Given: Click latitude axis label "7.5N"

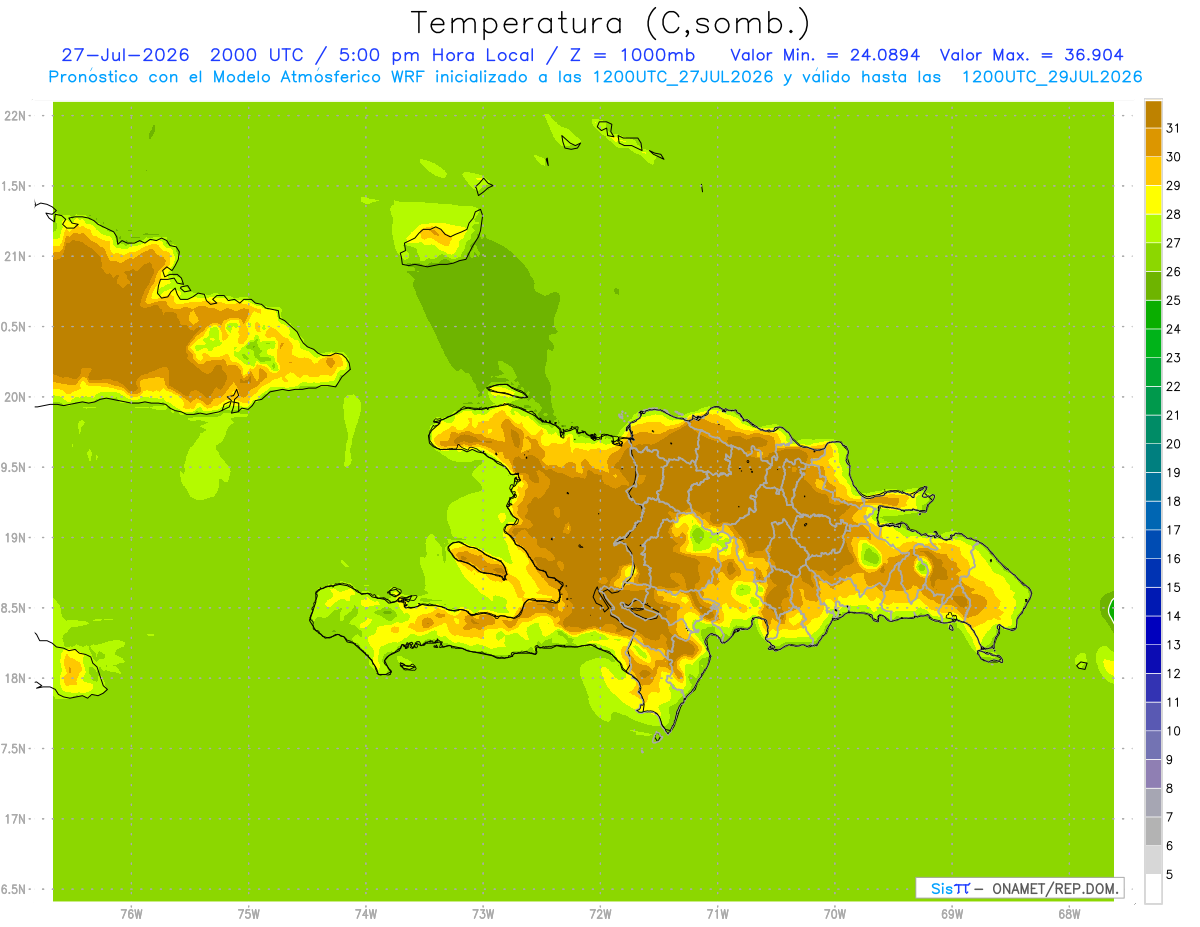Looking at the screenshot, I should (x=14, y=749).
